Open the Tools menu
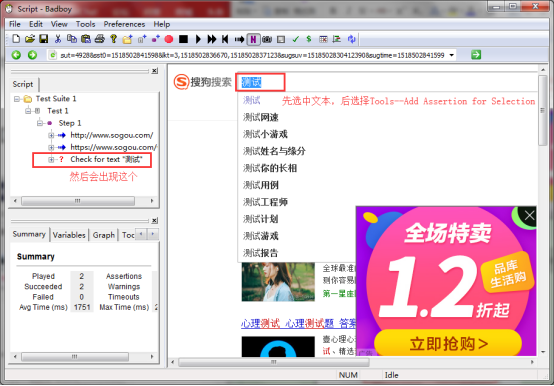Image resolution: width=554 pixels, height=386 pixels. (86, 24)
